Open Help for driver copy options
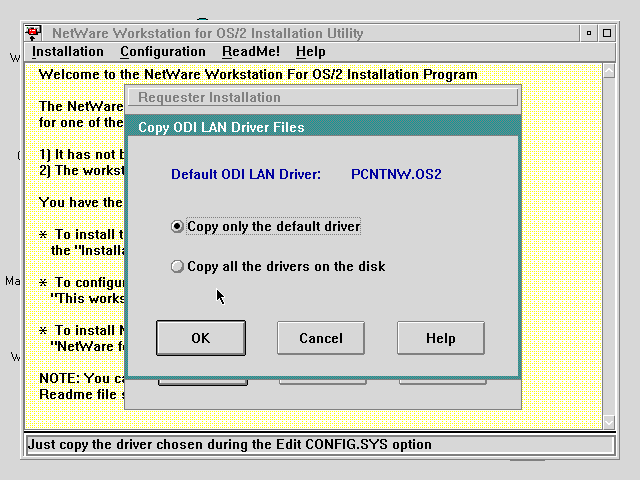Screen dimensions: 640x480 point(441,338)
